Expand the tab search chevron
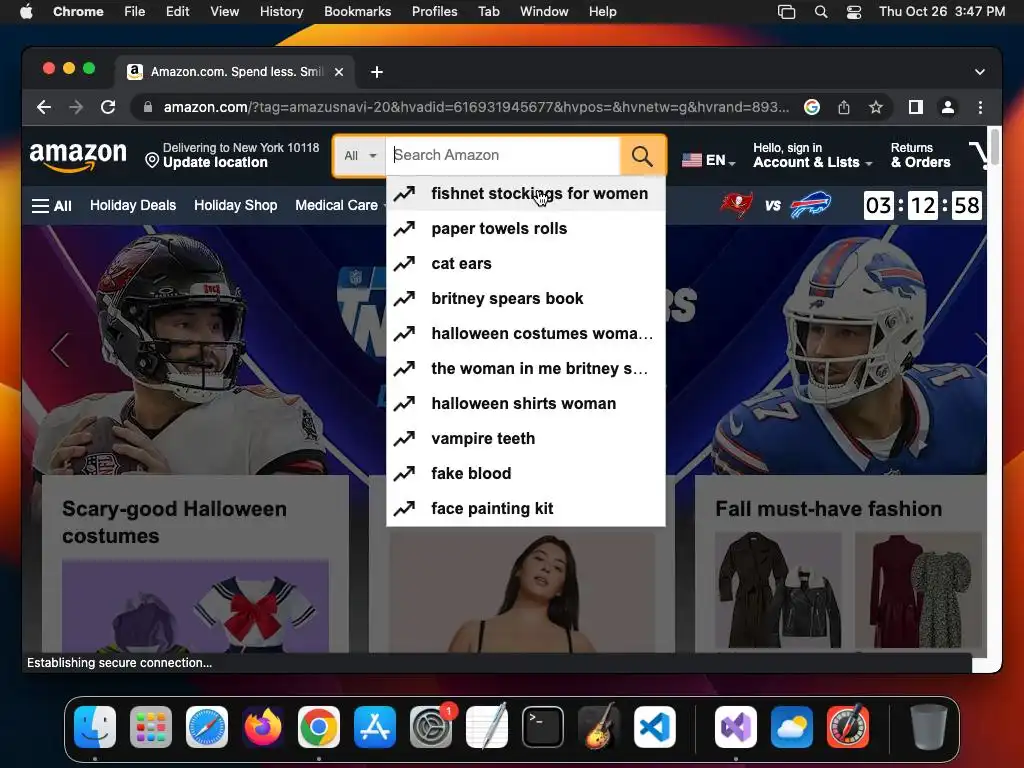 click(980, 72)
